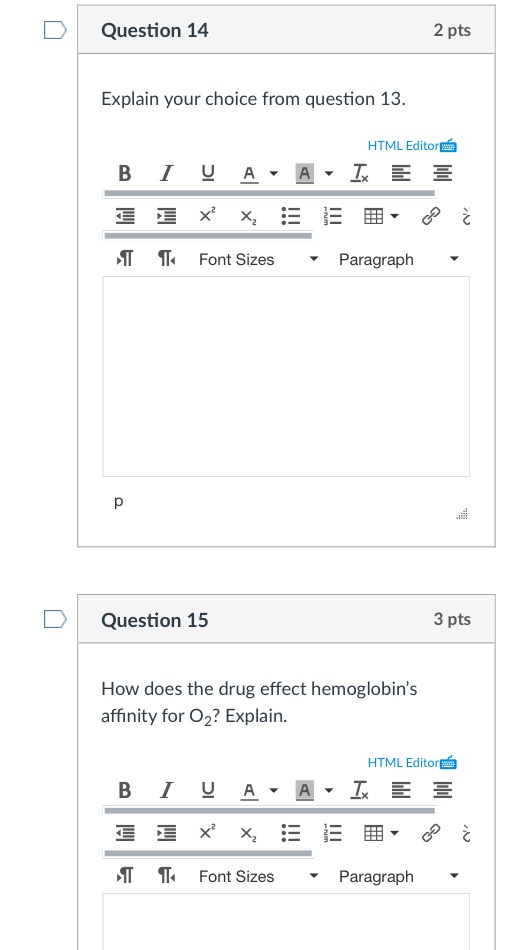Open Font Sizes dropdown in Question 14

point(259,259)
